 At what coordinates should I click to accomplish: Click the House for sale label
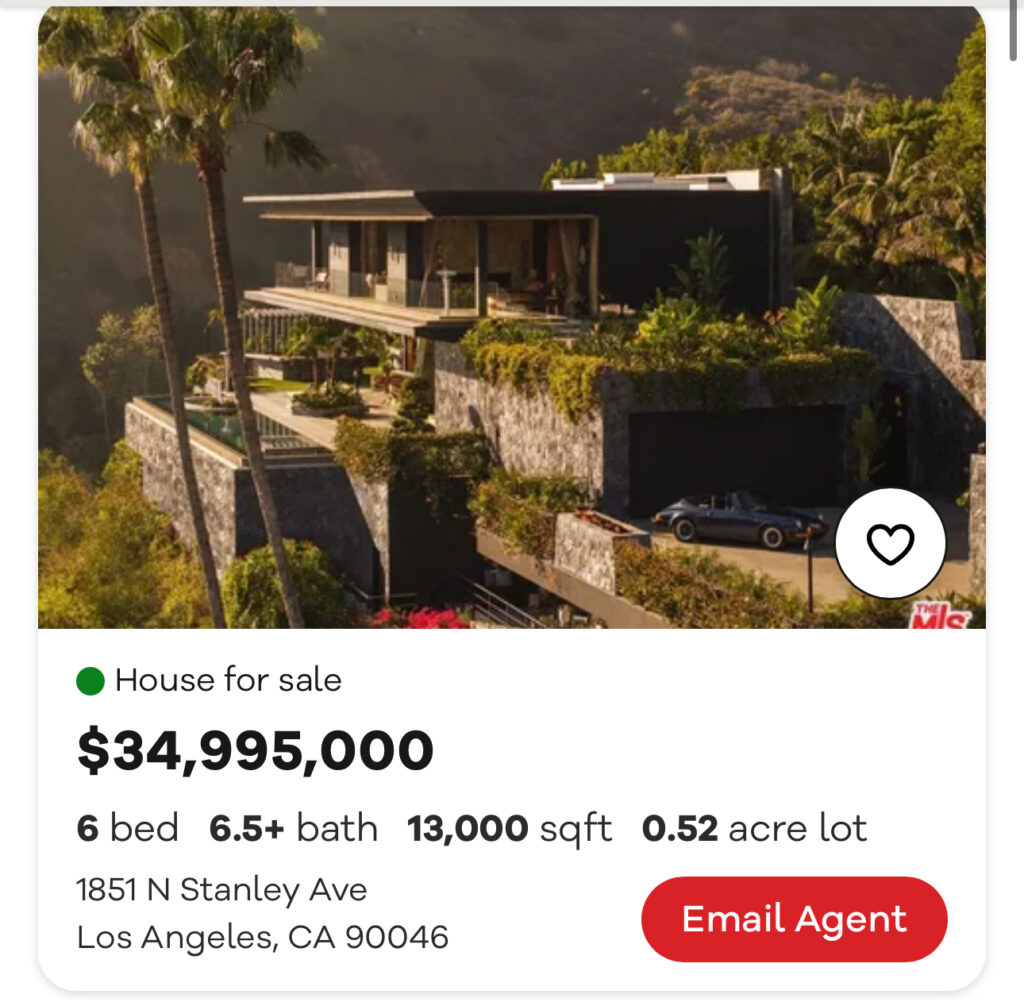point(228,681)
